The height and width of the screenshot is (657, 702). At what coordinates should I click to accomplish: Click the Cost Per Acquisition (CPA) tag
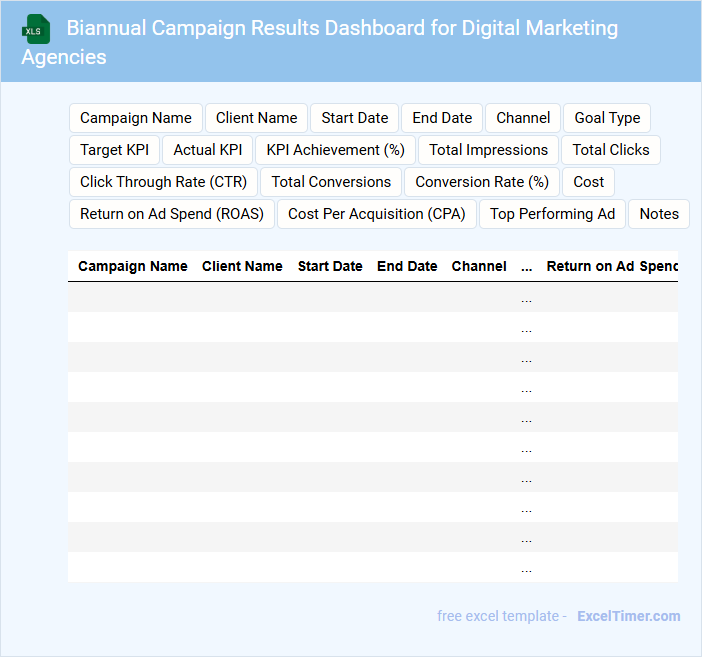tap(377, 214)
